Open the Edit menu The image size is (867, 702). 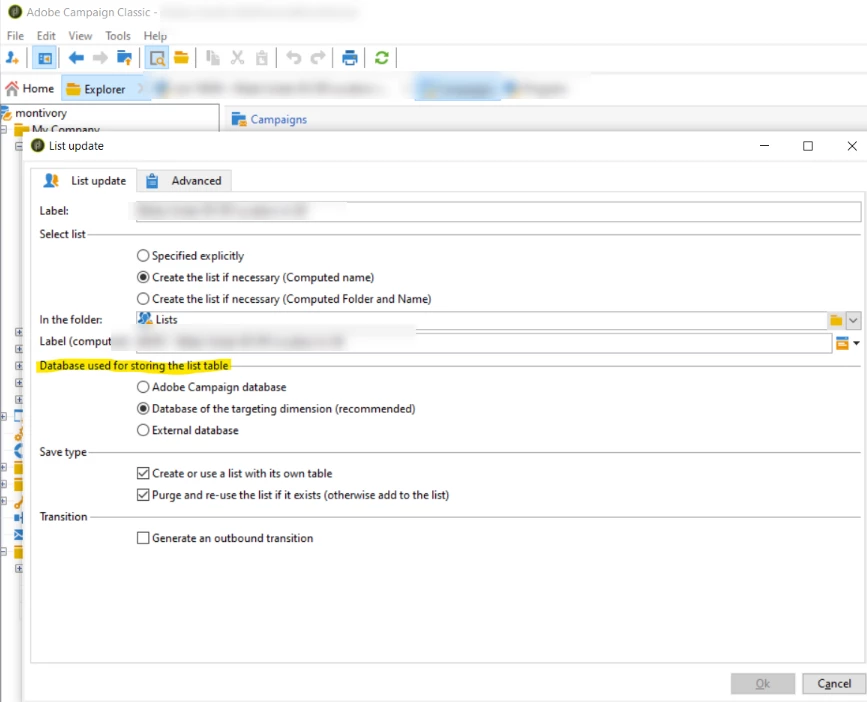coord(46,36)
